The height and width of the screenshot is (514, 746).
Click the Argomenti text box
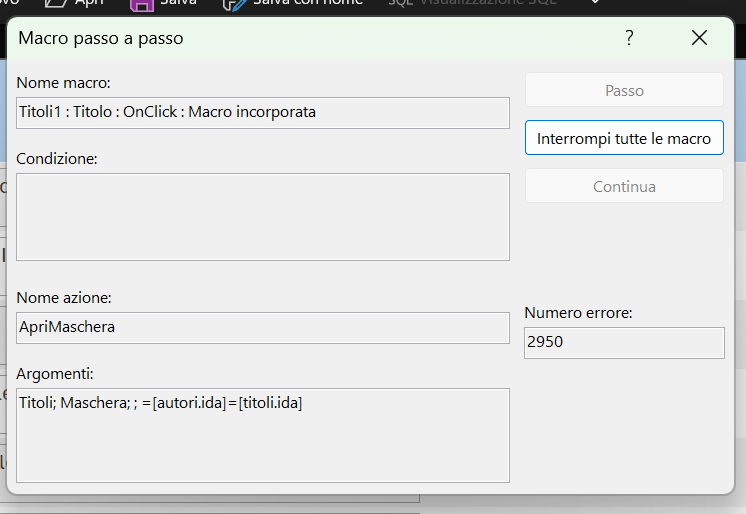point(263,435)
